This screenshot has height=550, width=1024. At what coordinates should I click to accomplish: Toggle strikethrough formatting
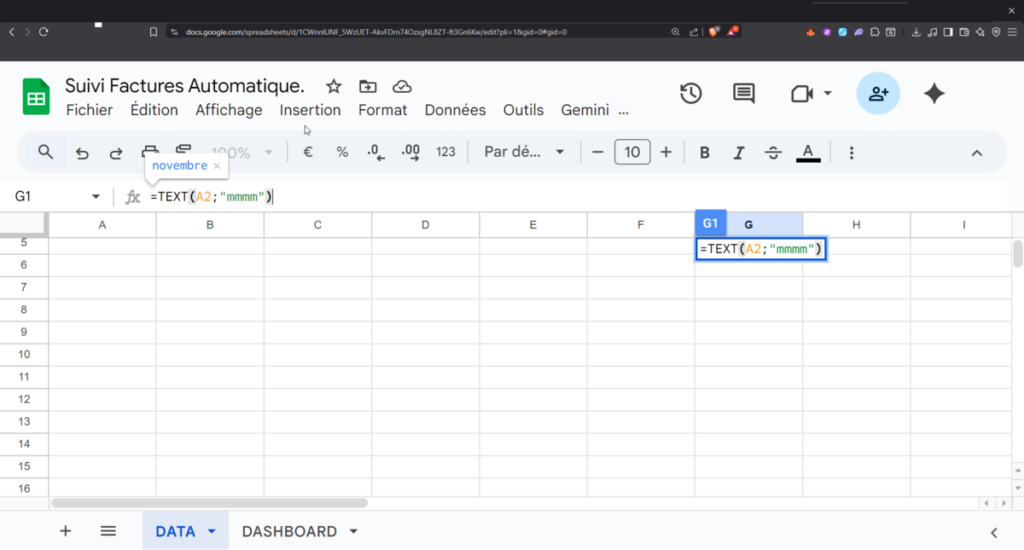click(773, 152)
